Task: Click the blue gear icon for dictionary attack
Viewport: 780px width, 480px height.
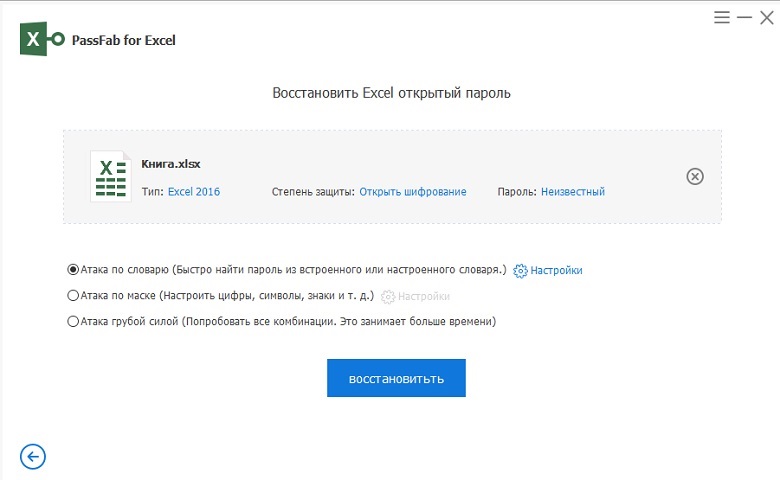Action: (x=520, y=270)
